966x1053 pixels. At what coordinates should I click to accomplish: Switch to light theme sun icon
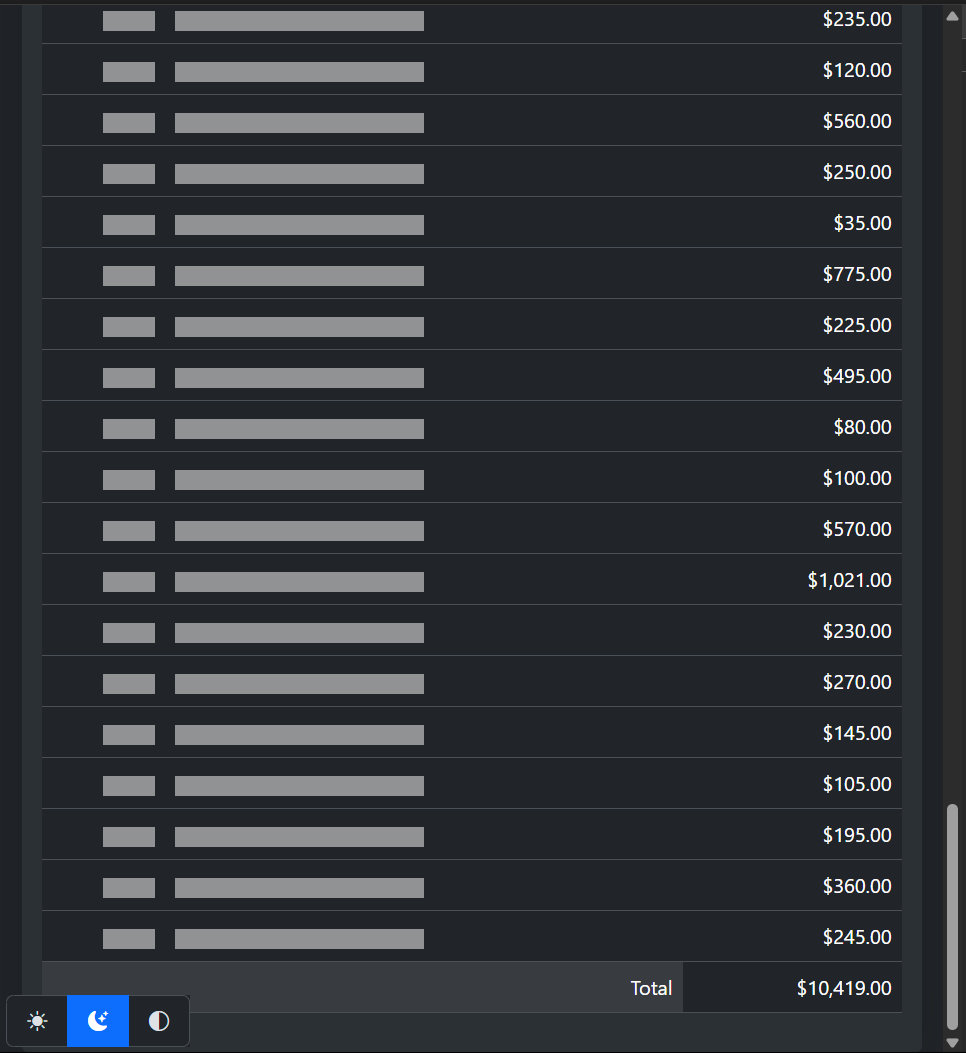point(37,1021)
